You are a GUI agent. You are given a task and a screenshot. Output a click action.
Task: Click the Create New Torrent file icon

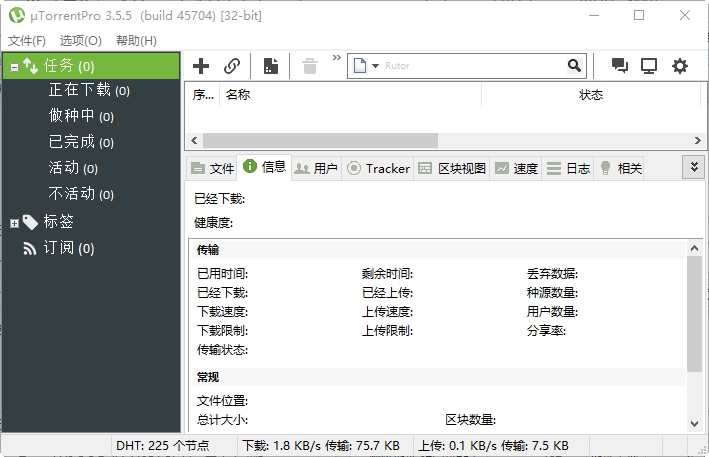(x=270, y=66)
